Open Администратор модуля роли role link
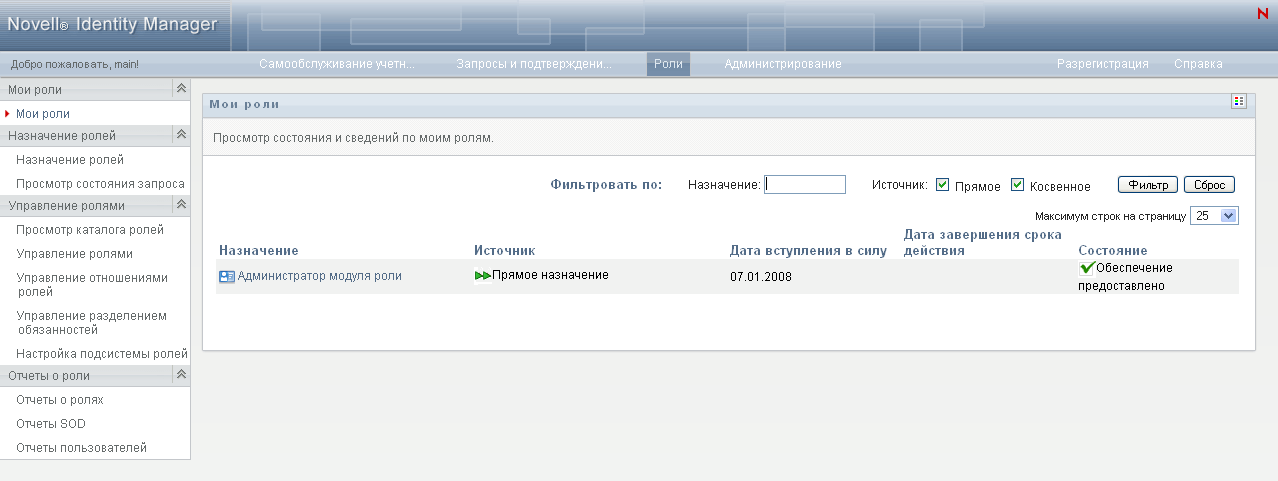Screen dimensions: 1278x481 (319, 276)
